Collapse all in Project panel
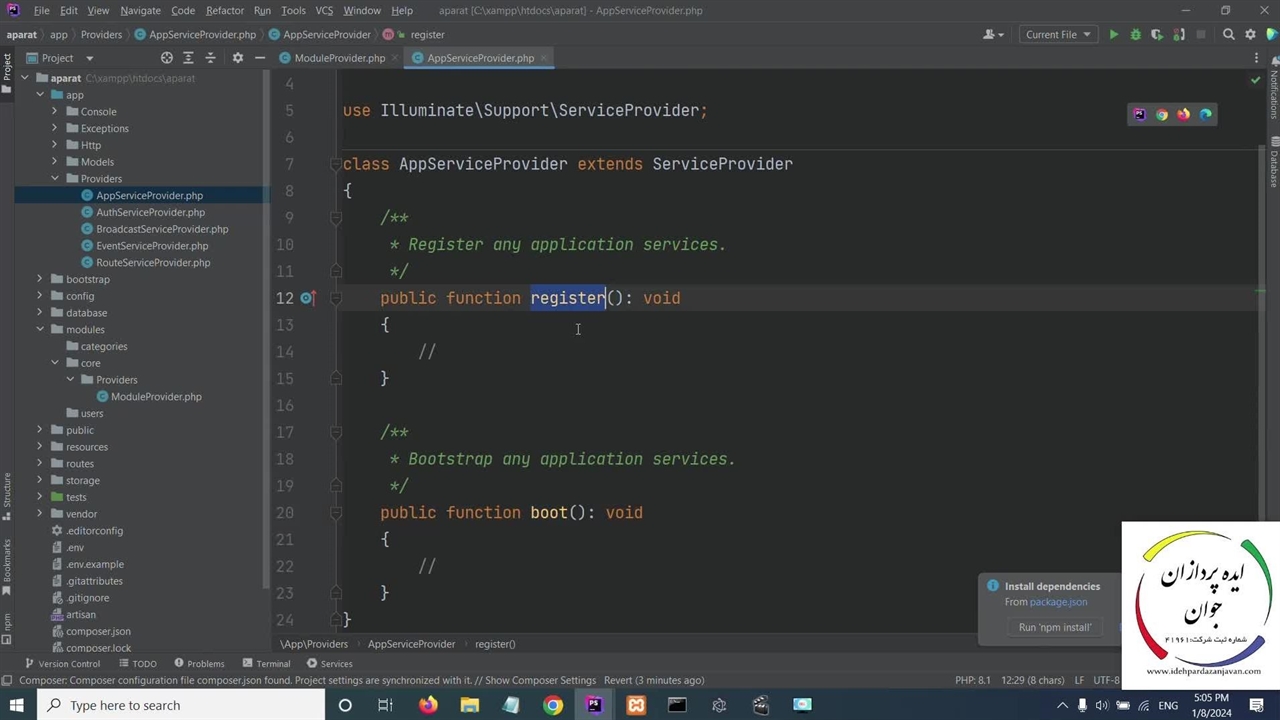The width and height of the screenshot is (1280, 720). [210, 58]
